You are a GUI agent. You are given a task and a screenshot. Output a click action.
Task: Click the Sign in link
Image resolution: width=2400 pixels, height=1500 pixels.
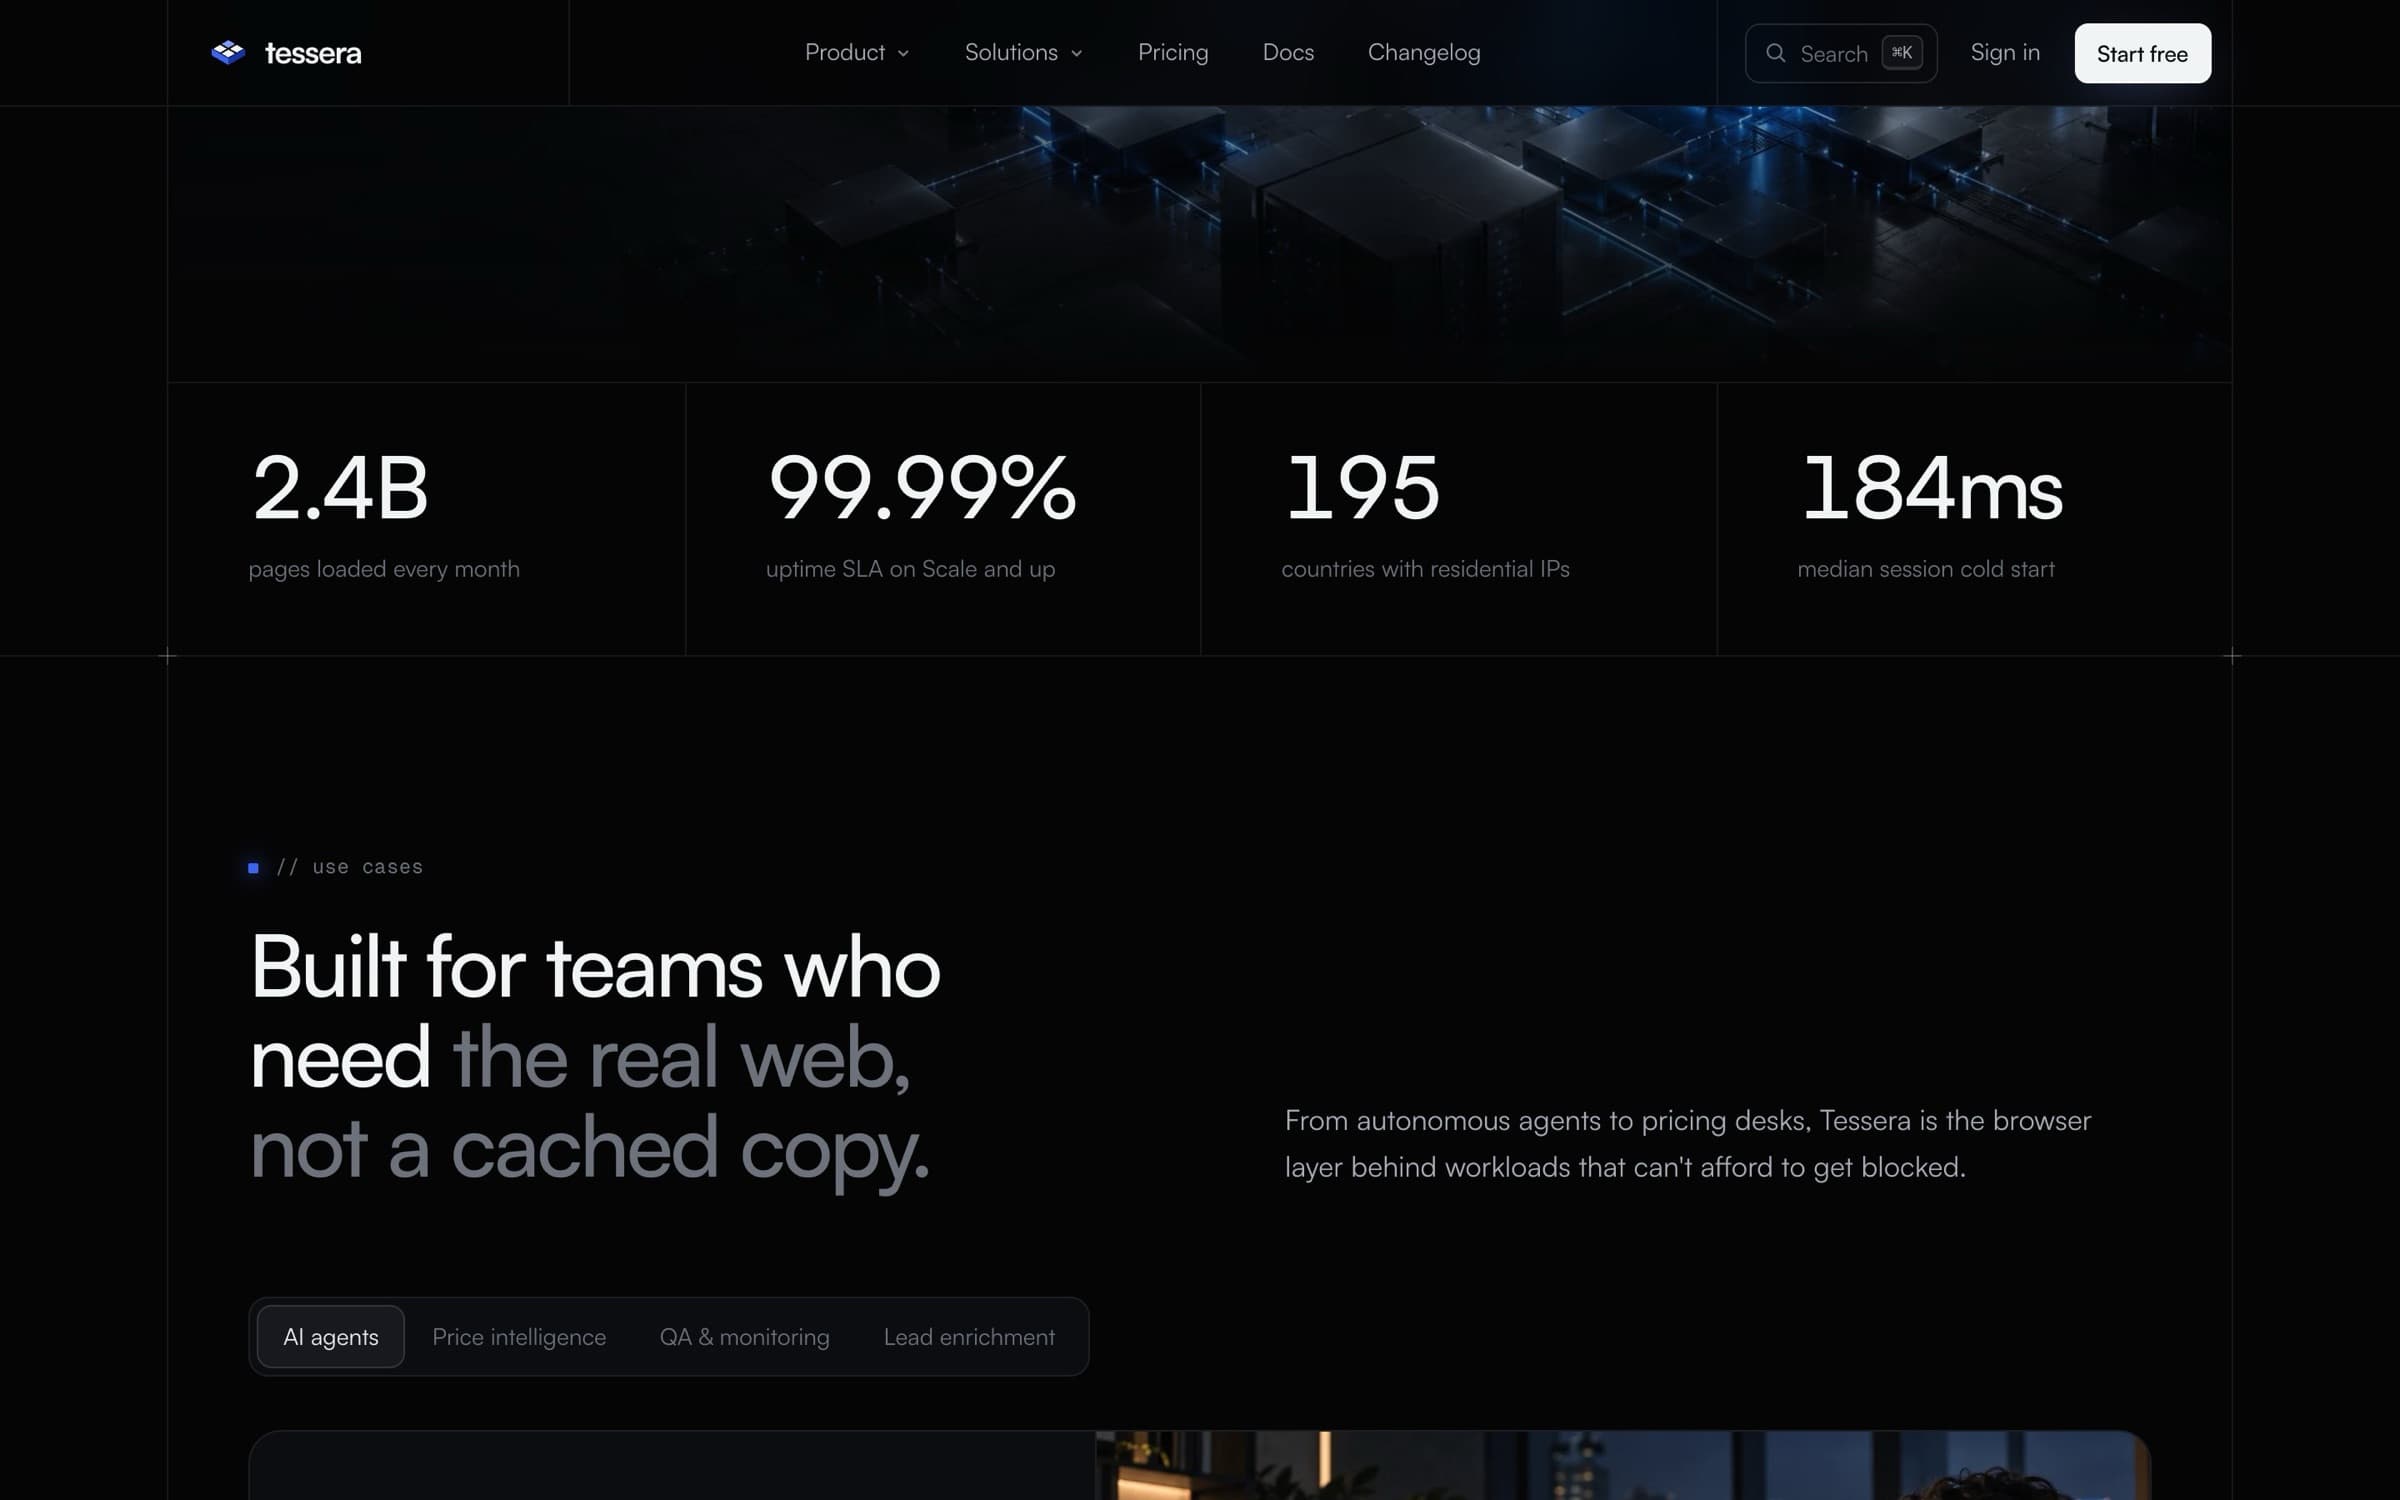pyautogui.click(x=2004, y=53)
